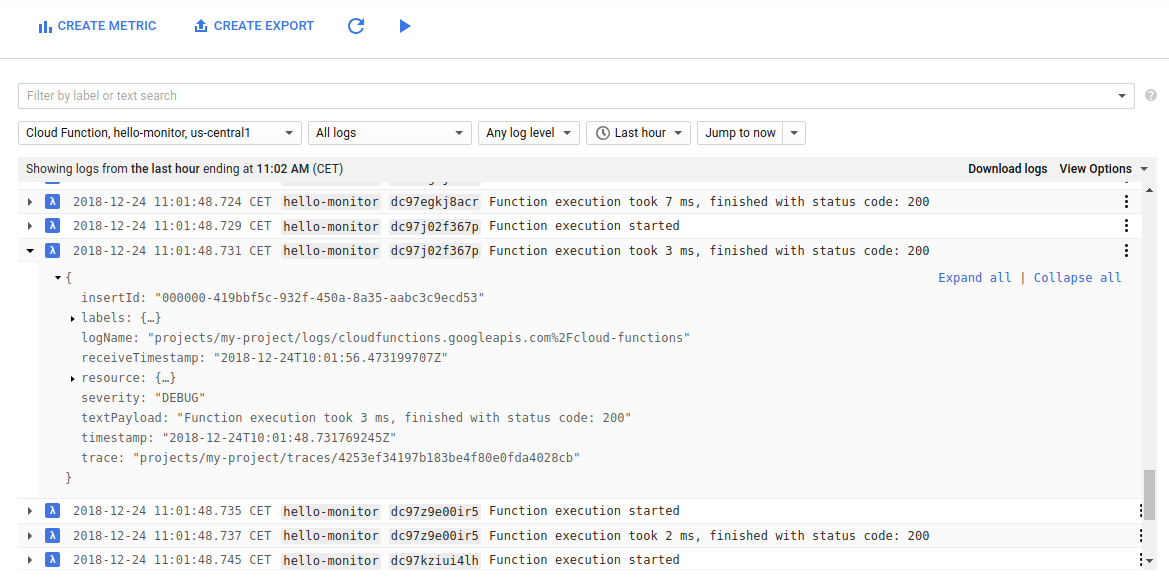
Task: Open the All logs dropdown
Action: pos(389,132)
